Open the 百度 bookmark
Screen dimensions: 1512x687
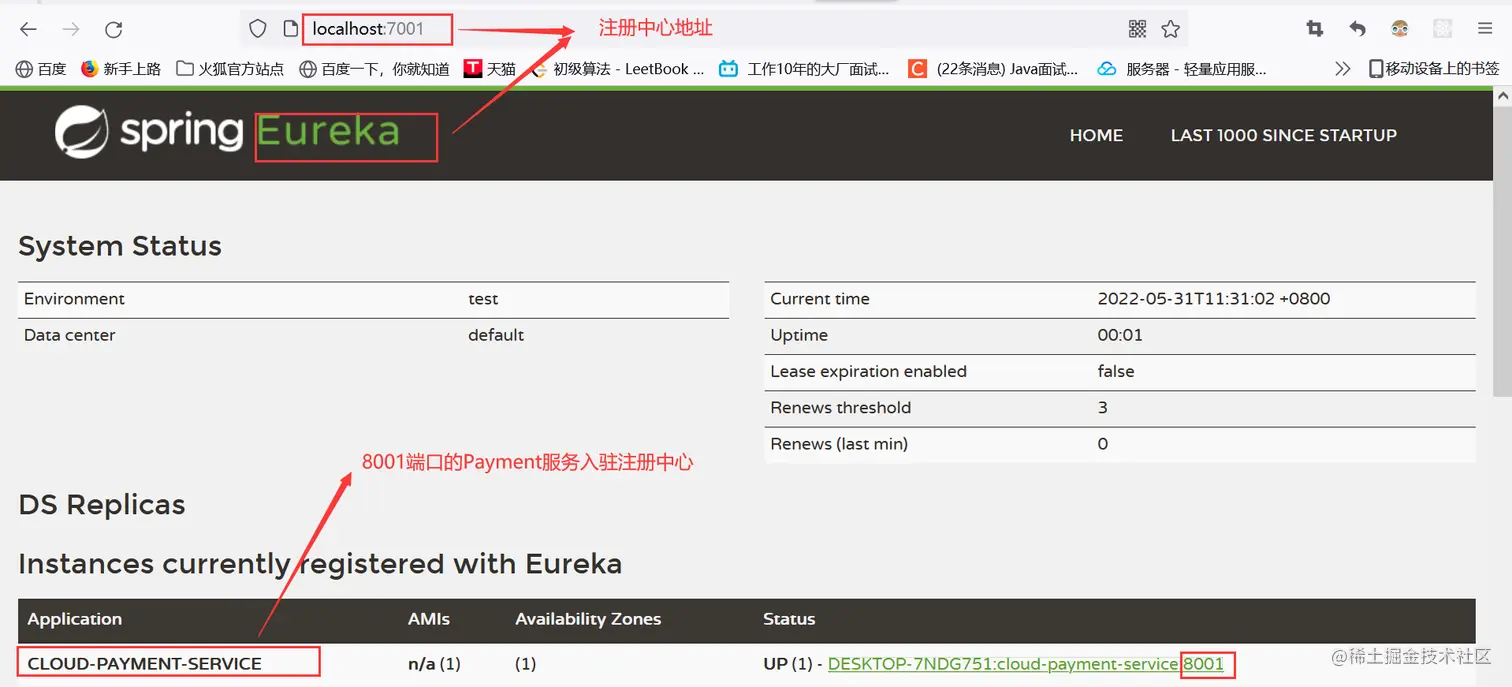click(41, 69)
